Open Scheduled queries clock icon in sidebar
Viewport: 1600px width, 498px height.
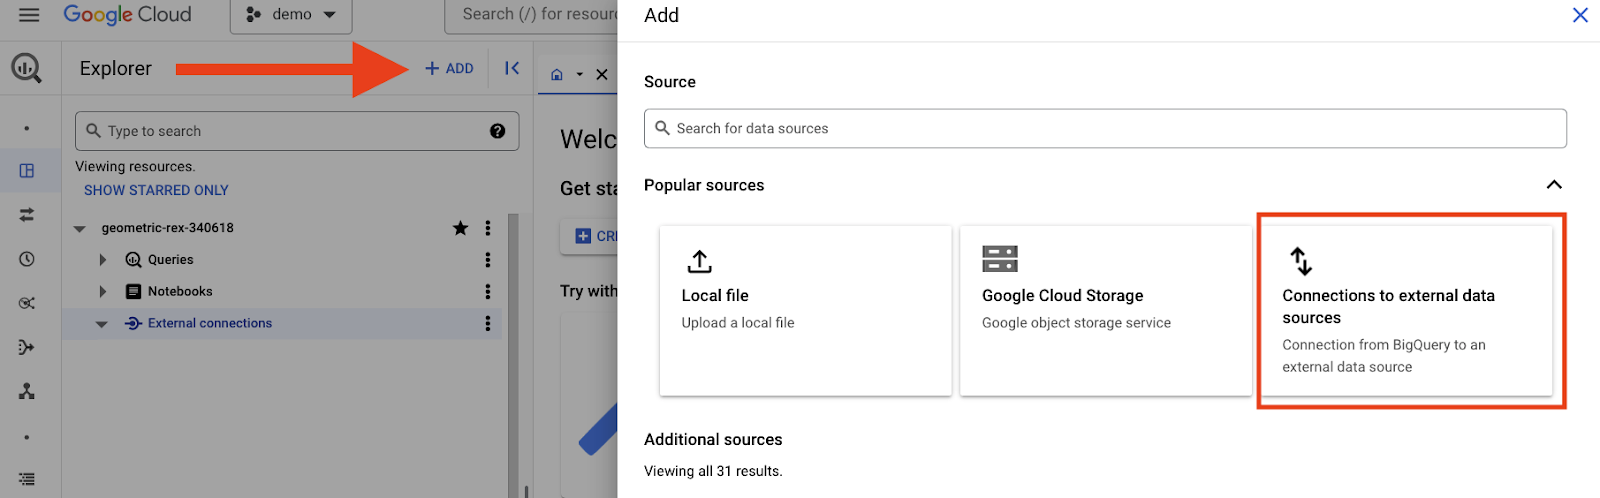click(x=27, y=259)
